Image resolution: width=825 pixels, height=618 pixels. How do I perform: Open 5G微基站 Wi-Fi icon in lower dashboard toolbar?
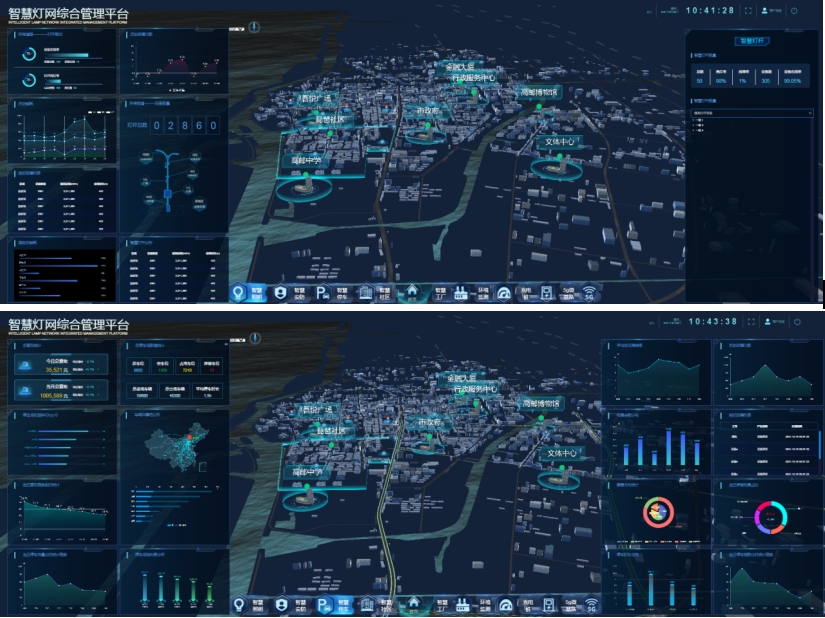(x=590, y=605)
